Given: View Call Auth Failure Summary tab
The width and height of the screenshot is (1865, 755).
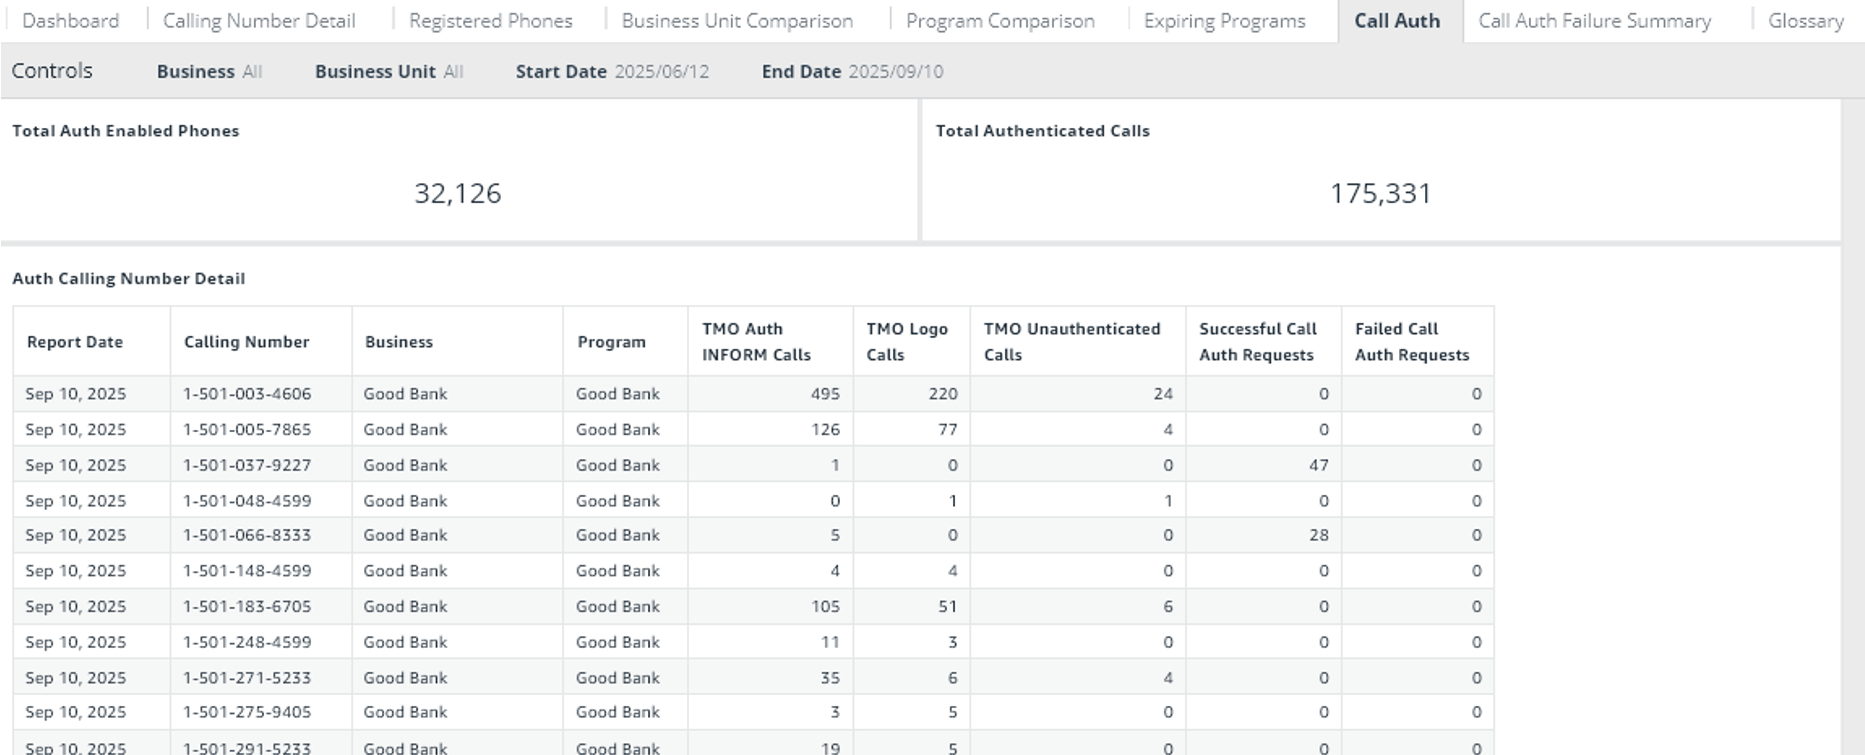Looking at the screenshot, I should [x=1595, y=21].
